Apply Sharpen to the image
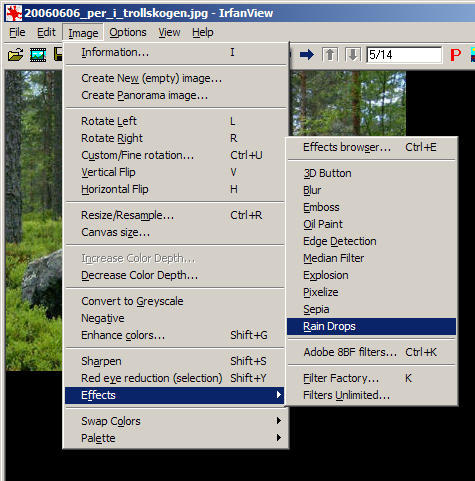The image size is (475, 481). (176, 361)
